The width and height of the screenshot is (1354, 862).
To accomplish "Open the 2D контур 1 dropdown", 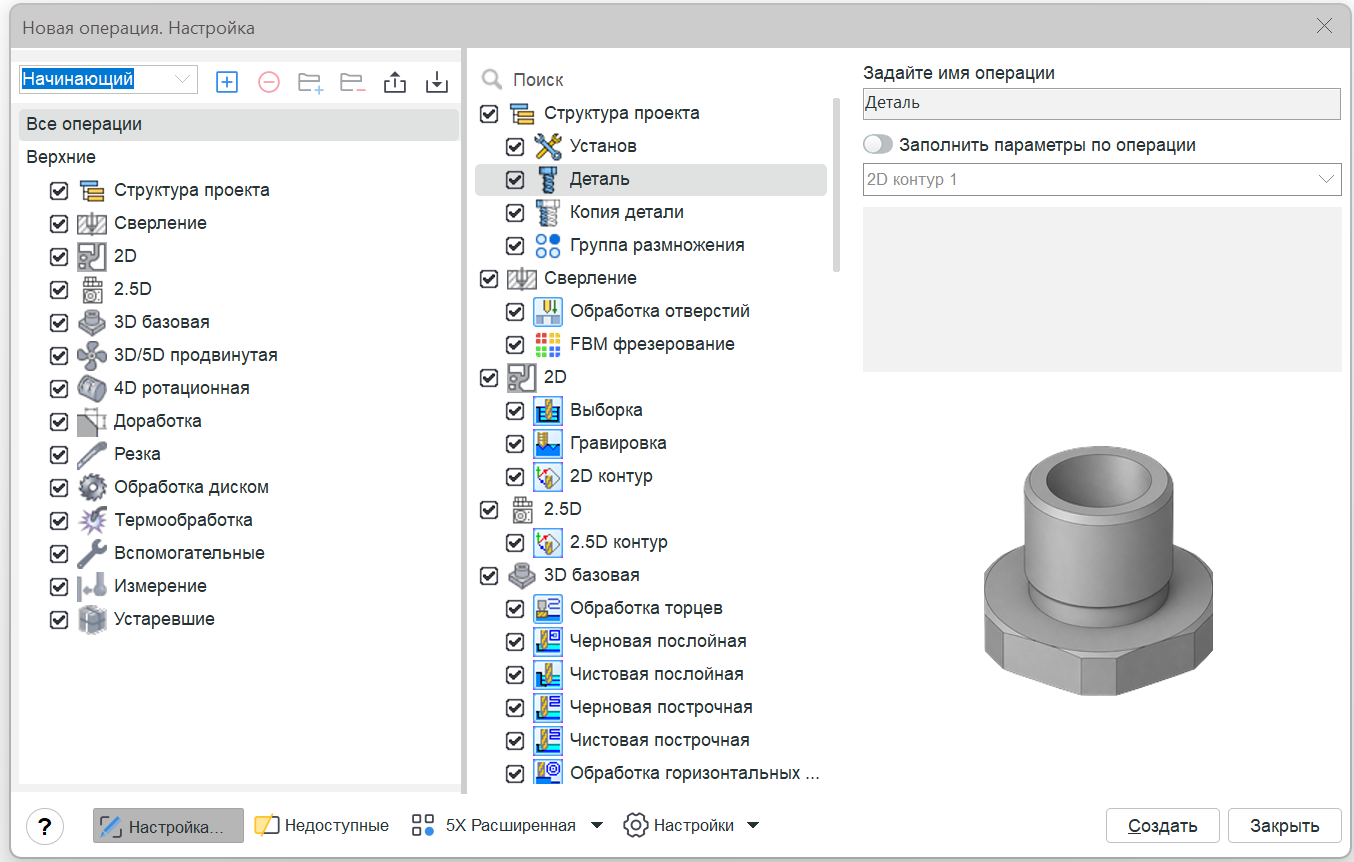I will point(1102,180).
